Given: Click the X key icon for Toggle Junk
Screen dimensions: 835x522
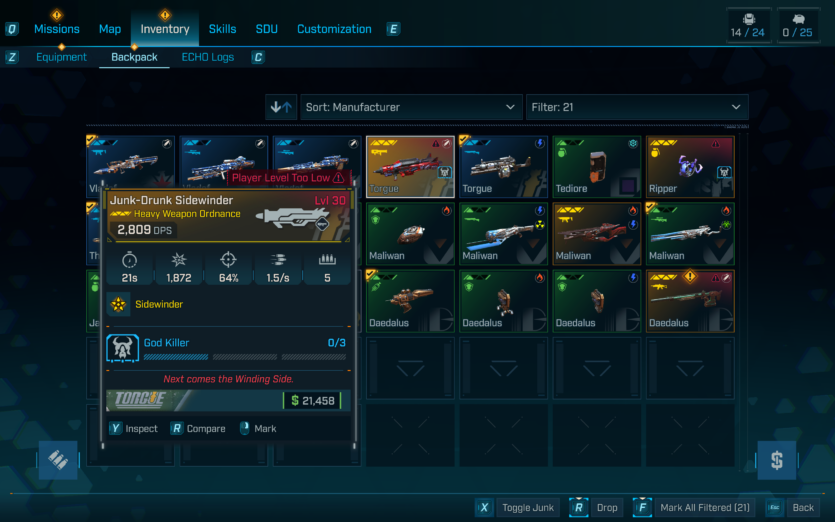Looking at the screenshot, I should pyautogui.click(x=484, y=508).
